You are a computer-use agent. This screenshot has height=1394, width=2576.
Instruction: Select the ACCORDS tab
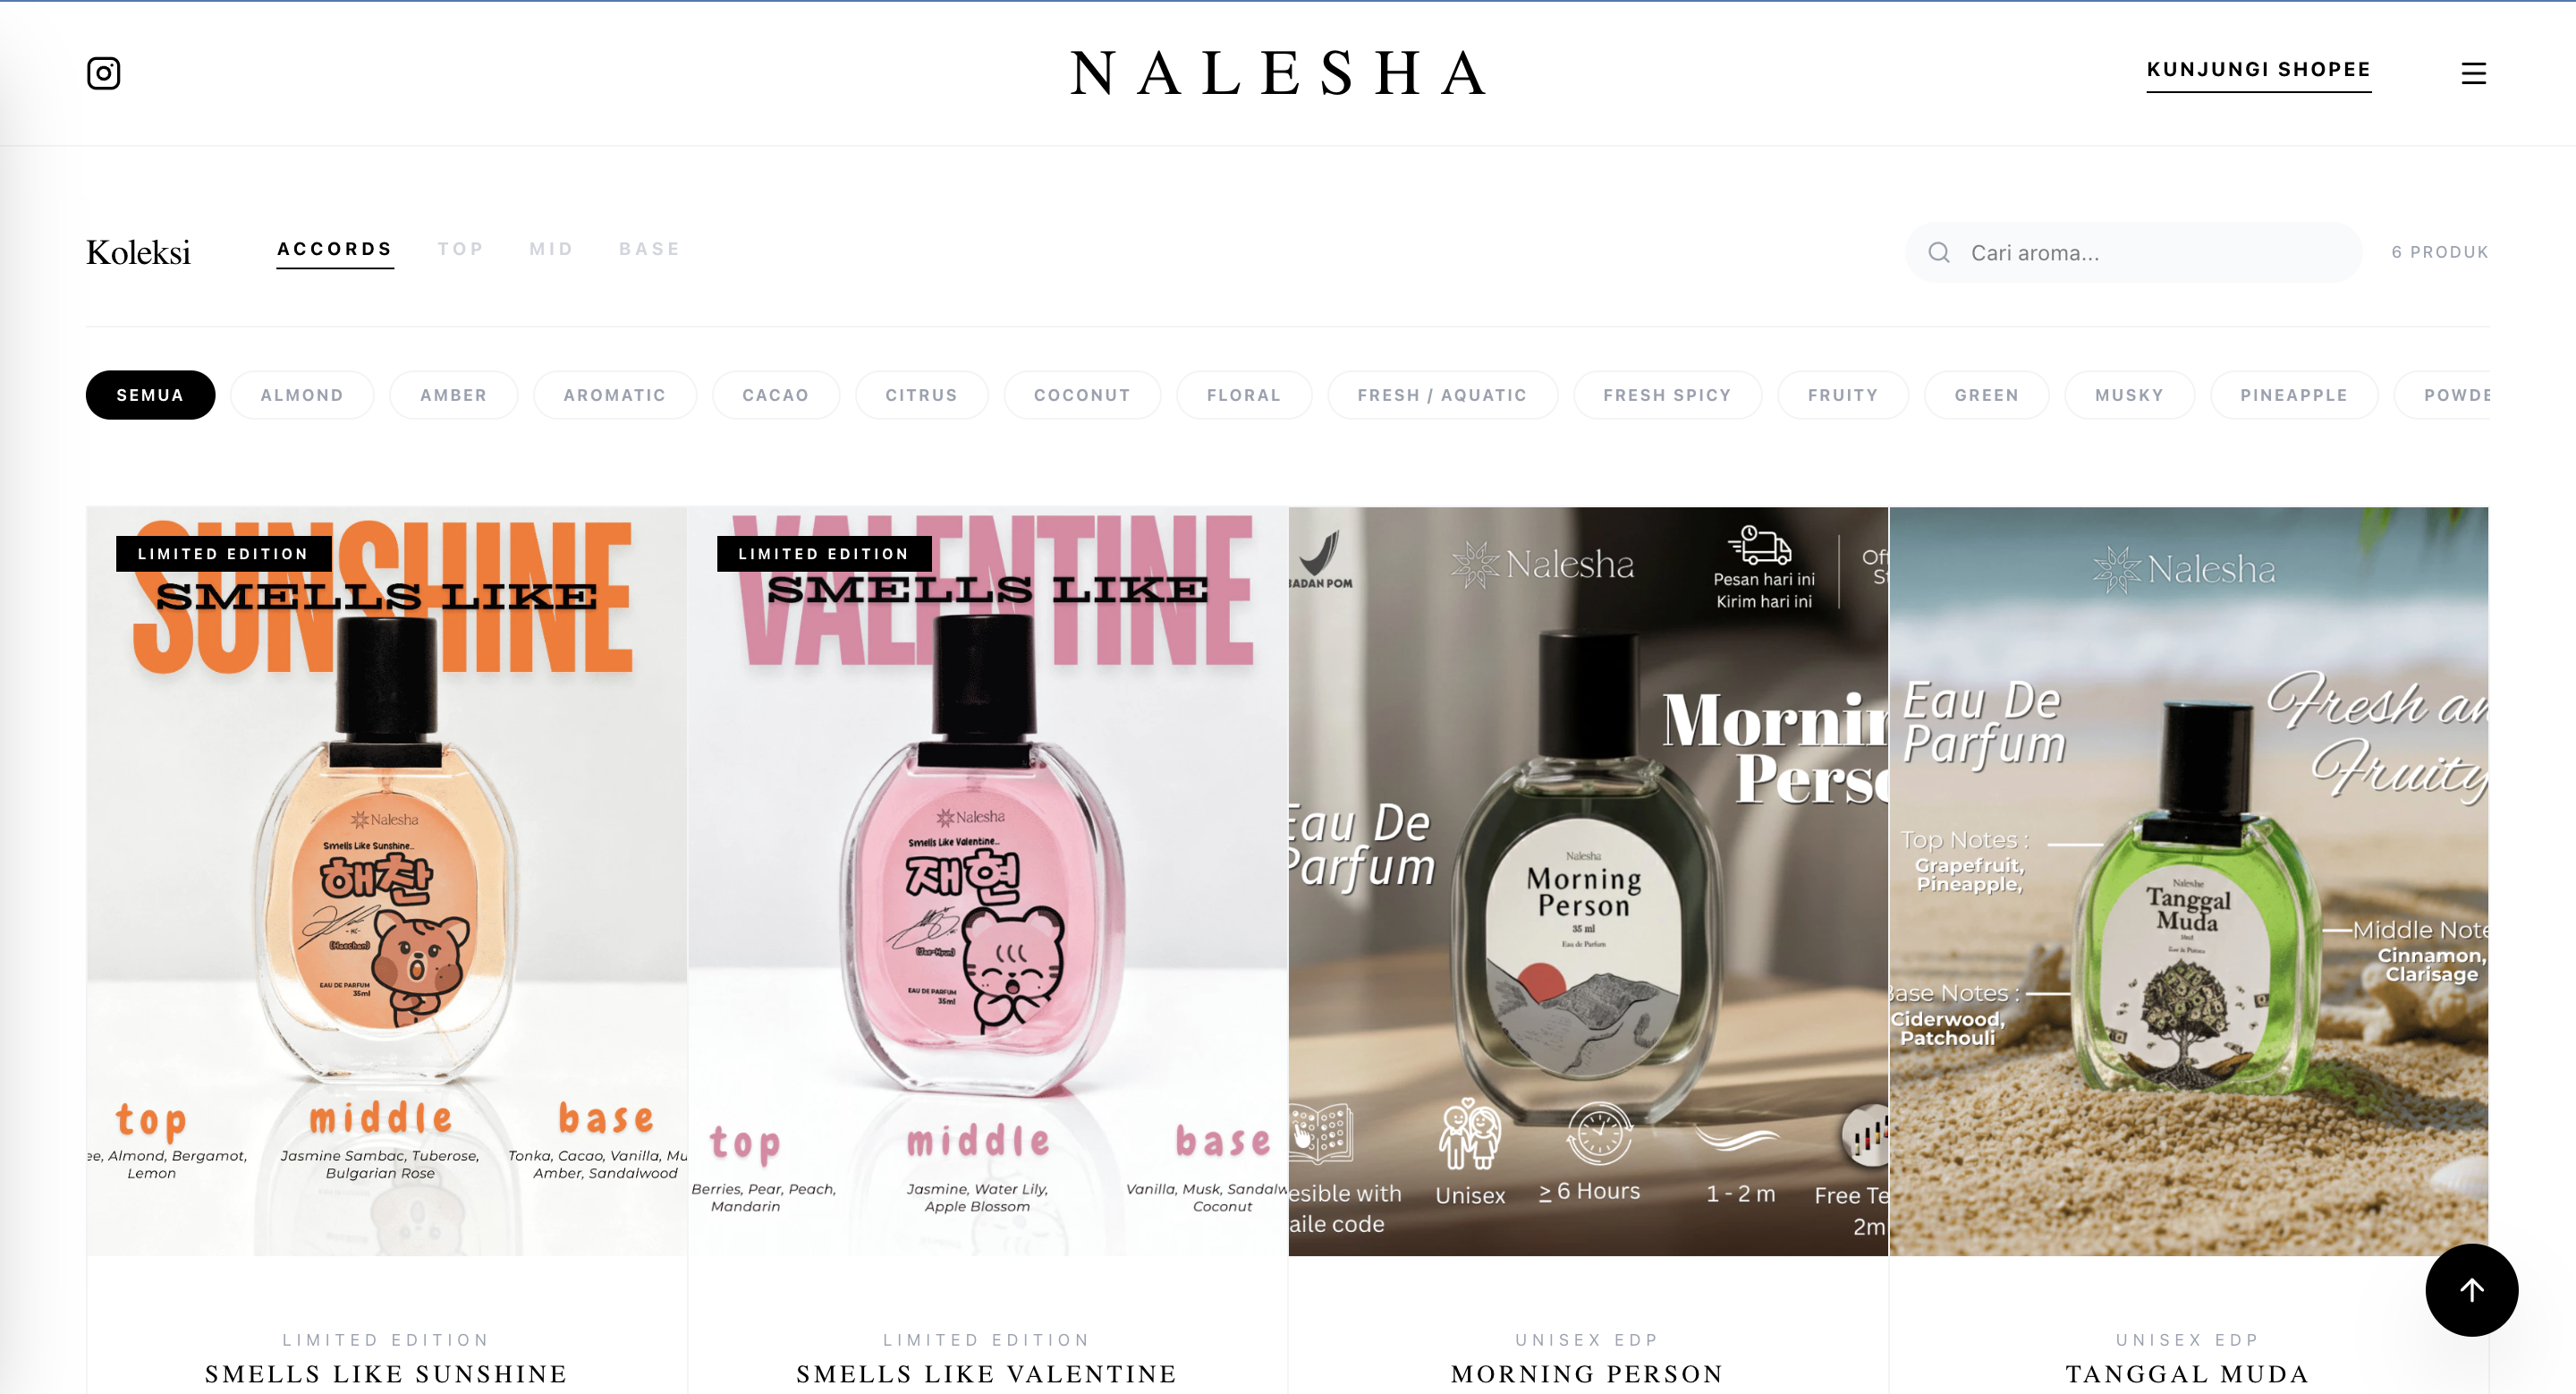click(335, 249)
